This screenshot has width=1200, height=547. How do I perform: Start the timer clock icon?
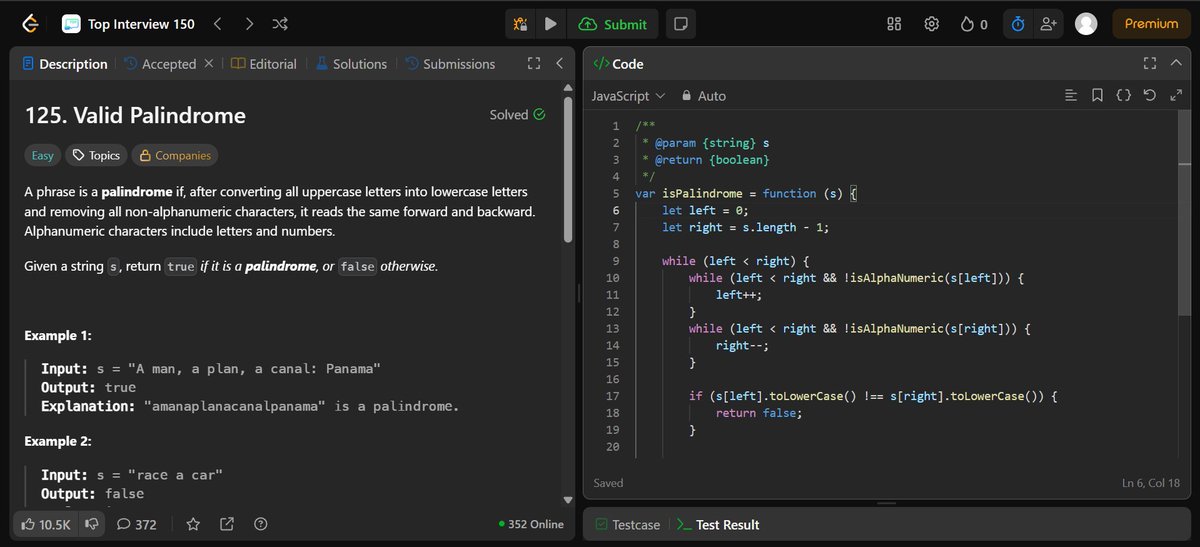tap(1018, 24)
